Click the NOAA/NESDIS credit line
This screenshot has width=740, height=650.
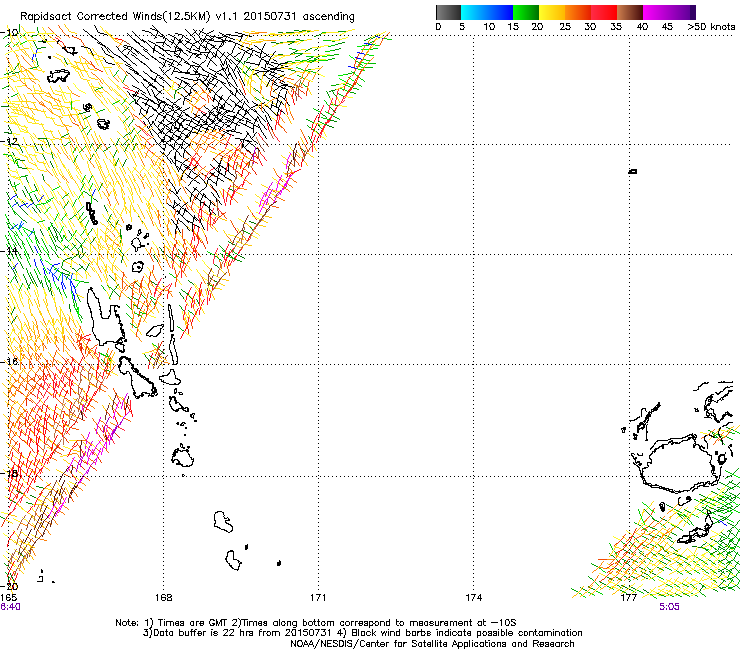432,644
